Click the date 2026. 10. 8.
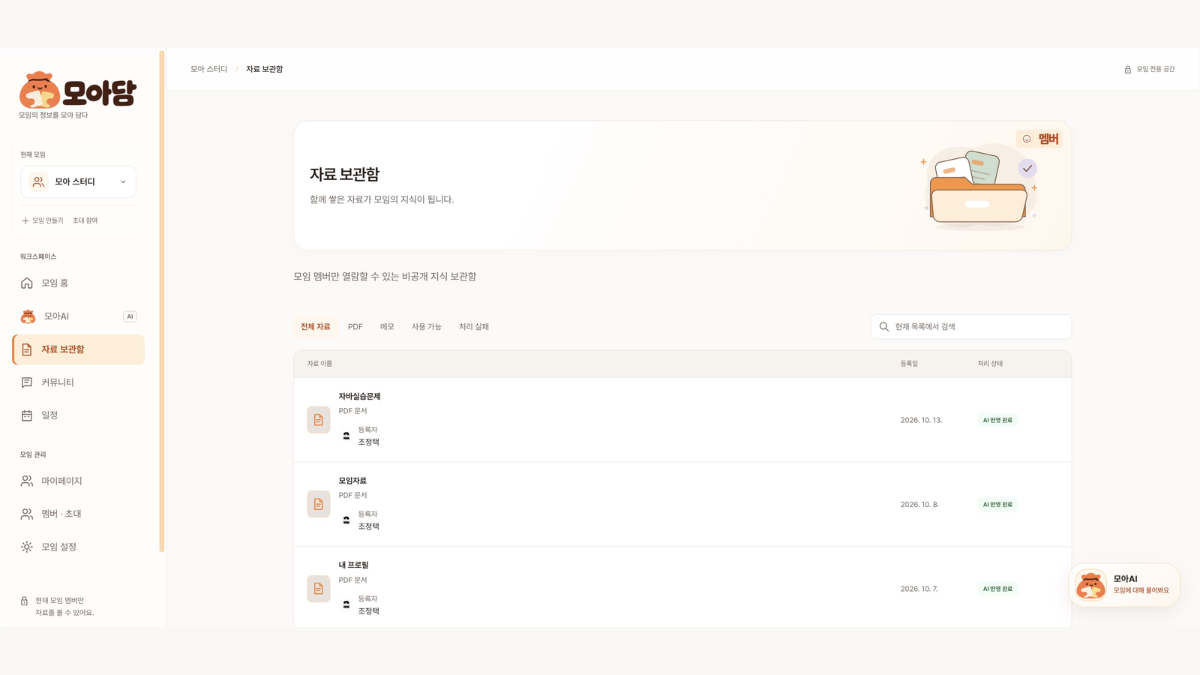The image size is (1200, 675). [x=919, y=504]
